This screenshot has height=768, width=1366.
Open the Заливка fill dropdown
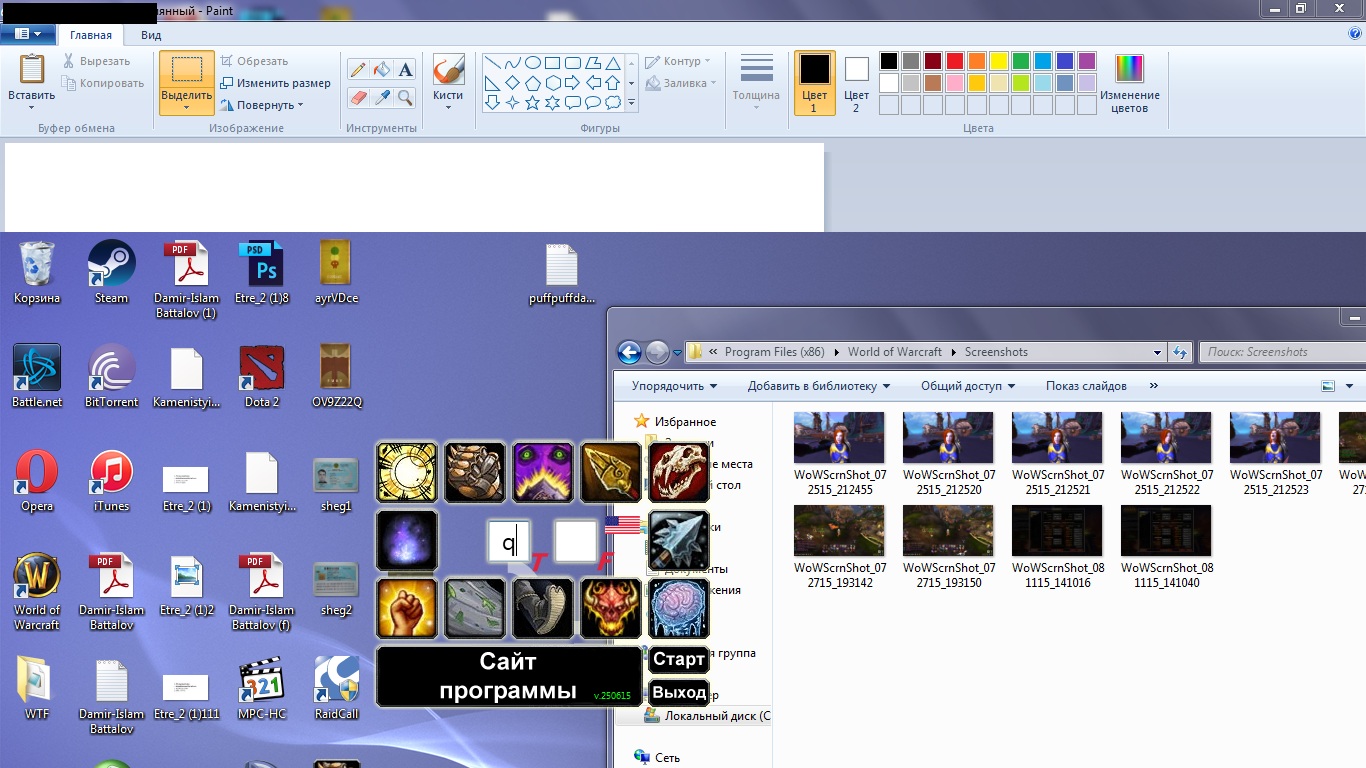(x=681, y=83)
